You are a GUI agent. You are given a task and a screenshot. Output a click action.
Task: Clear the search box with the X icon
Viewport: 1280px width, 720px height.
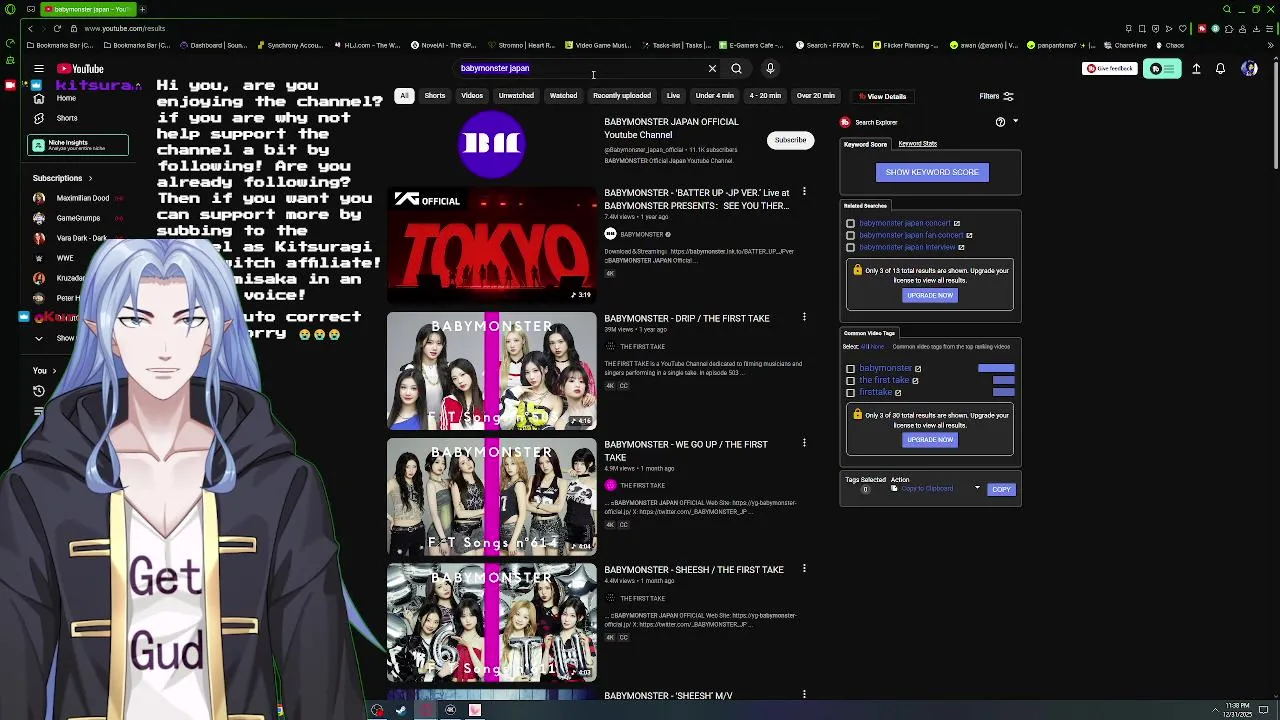(712, 69)
